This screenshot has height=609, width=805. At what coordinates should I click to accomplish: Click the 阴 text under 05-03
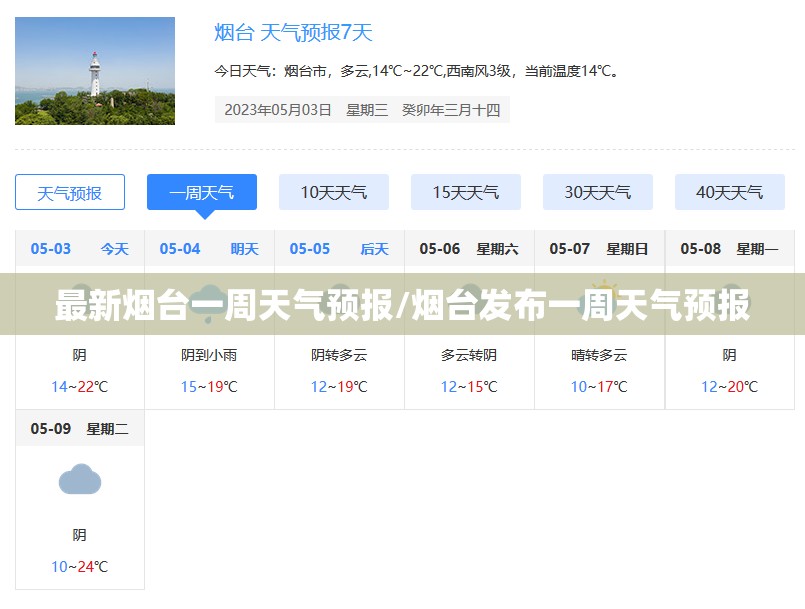point(80,355)
